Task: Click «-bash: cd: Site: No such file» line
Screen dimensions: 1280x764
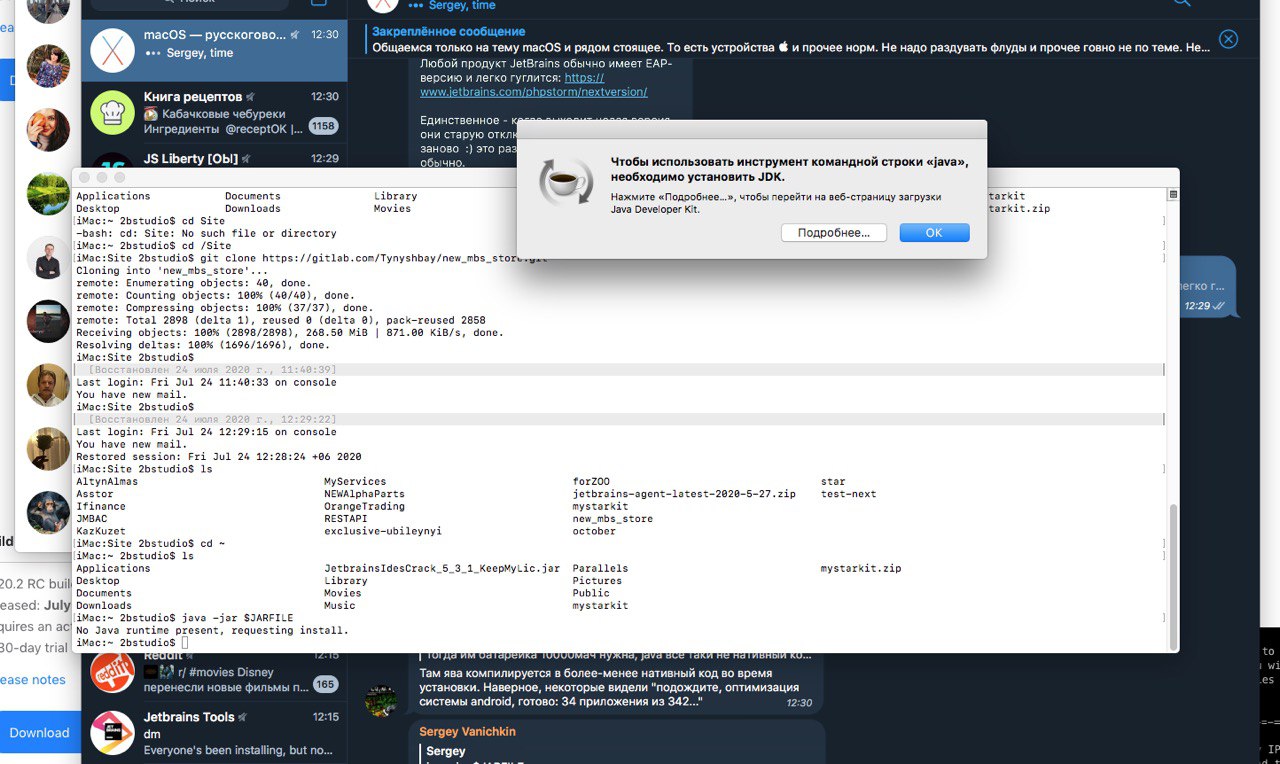Action: tap(206, 233)
